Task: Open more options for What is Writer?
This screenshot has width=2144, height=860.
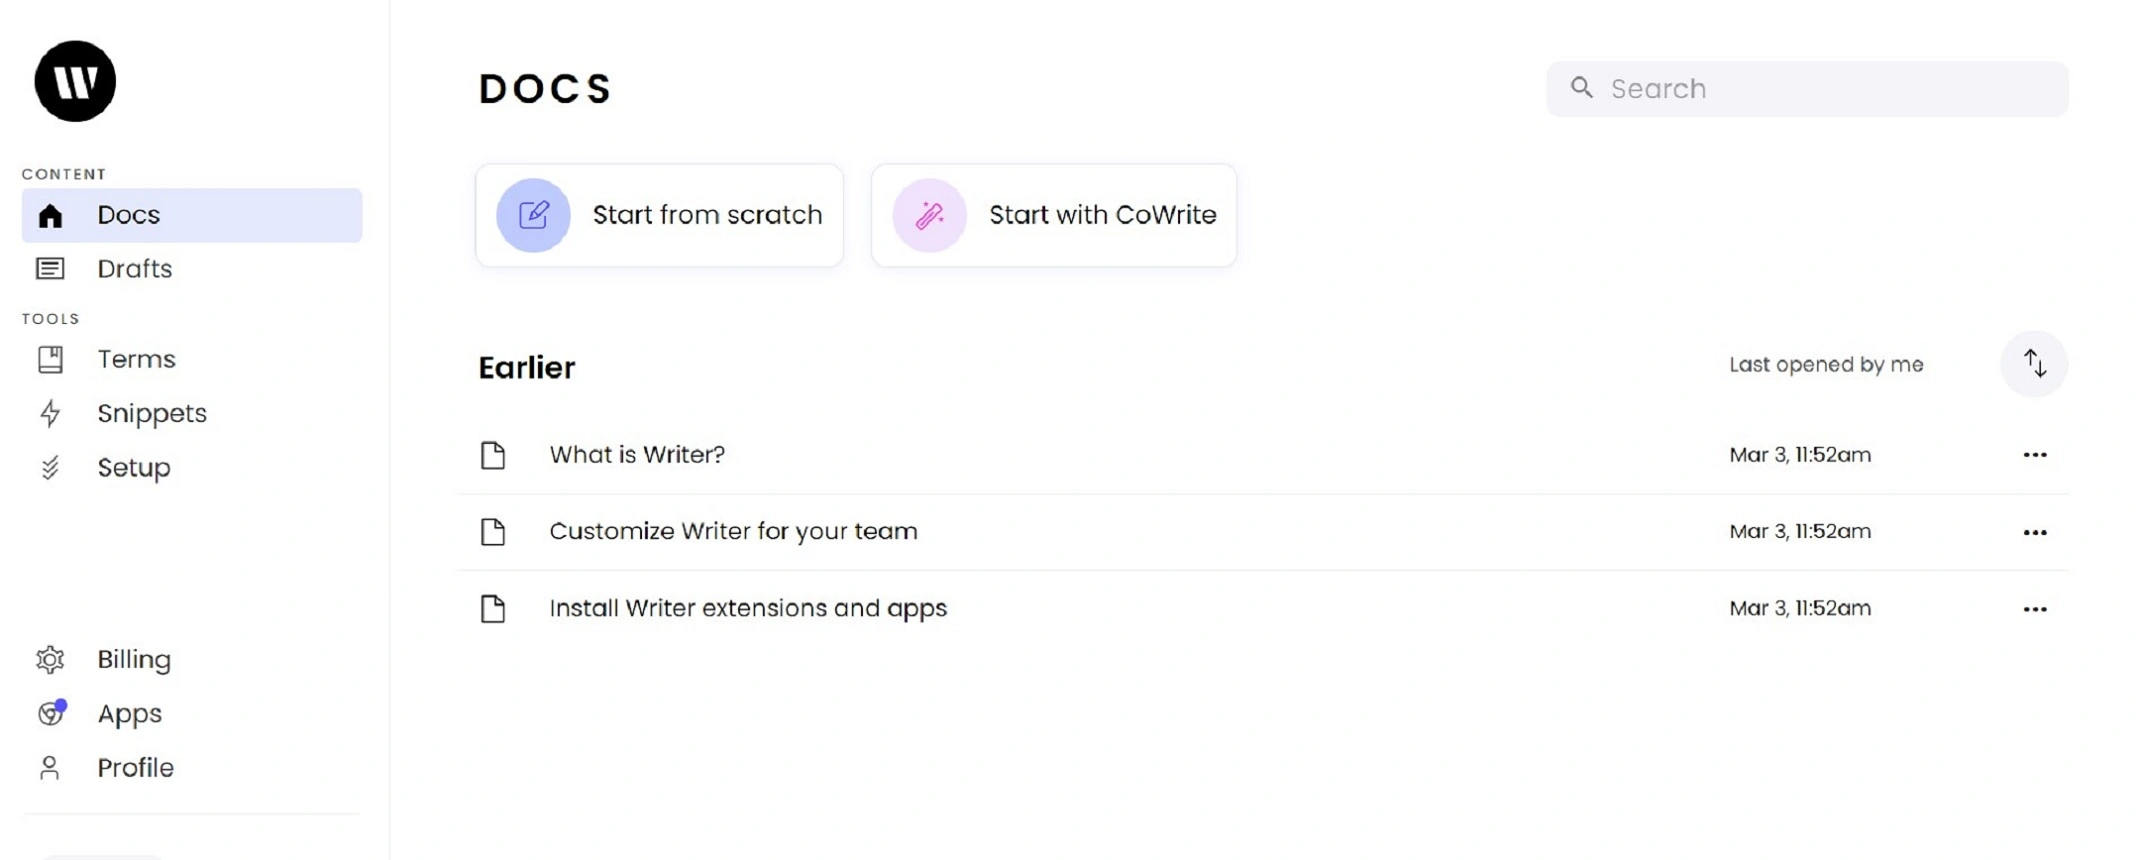Action: click(2034, 455)
